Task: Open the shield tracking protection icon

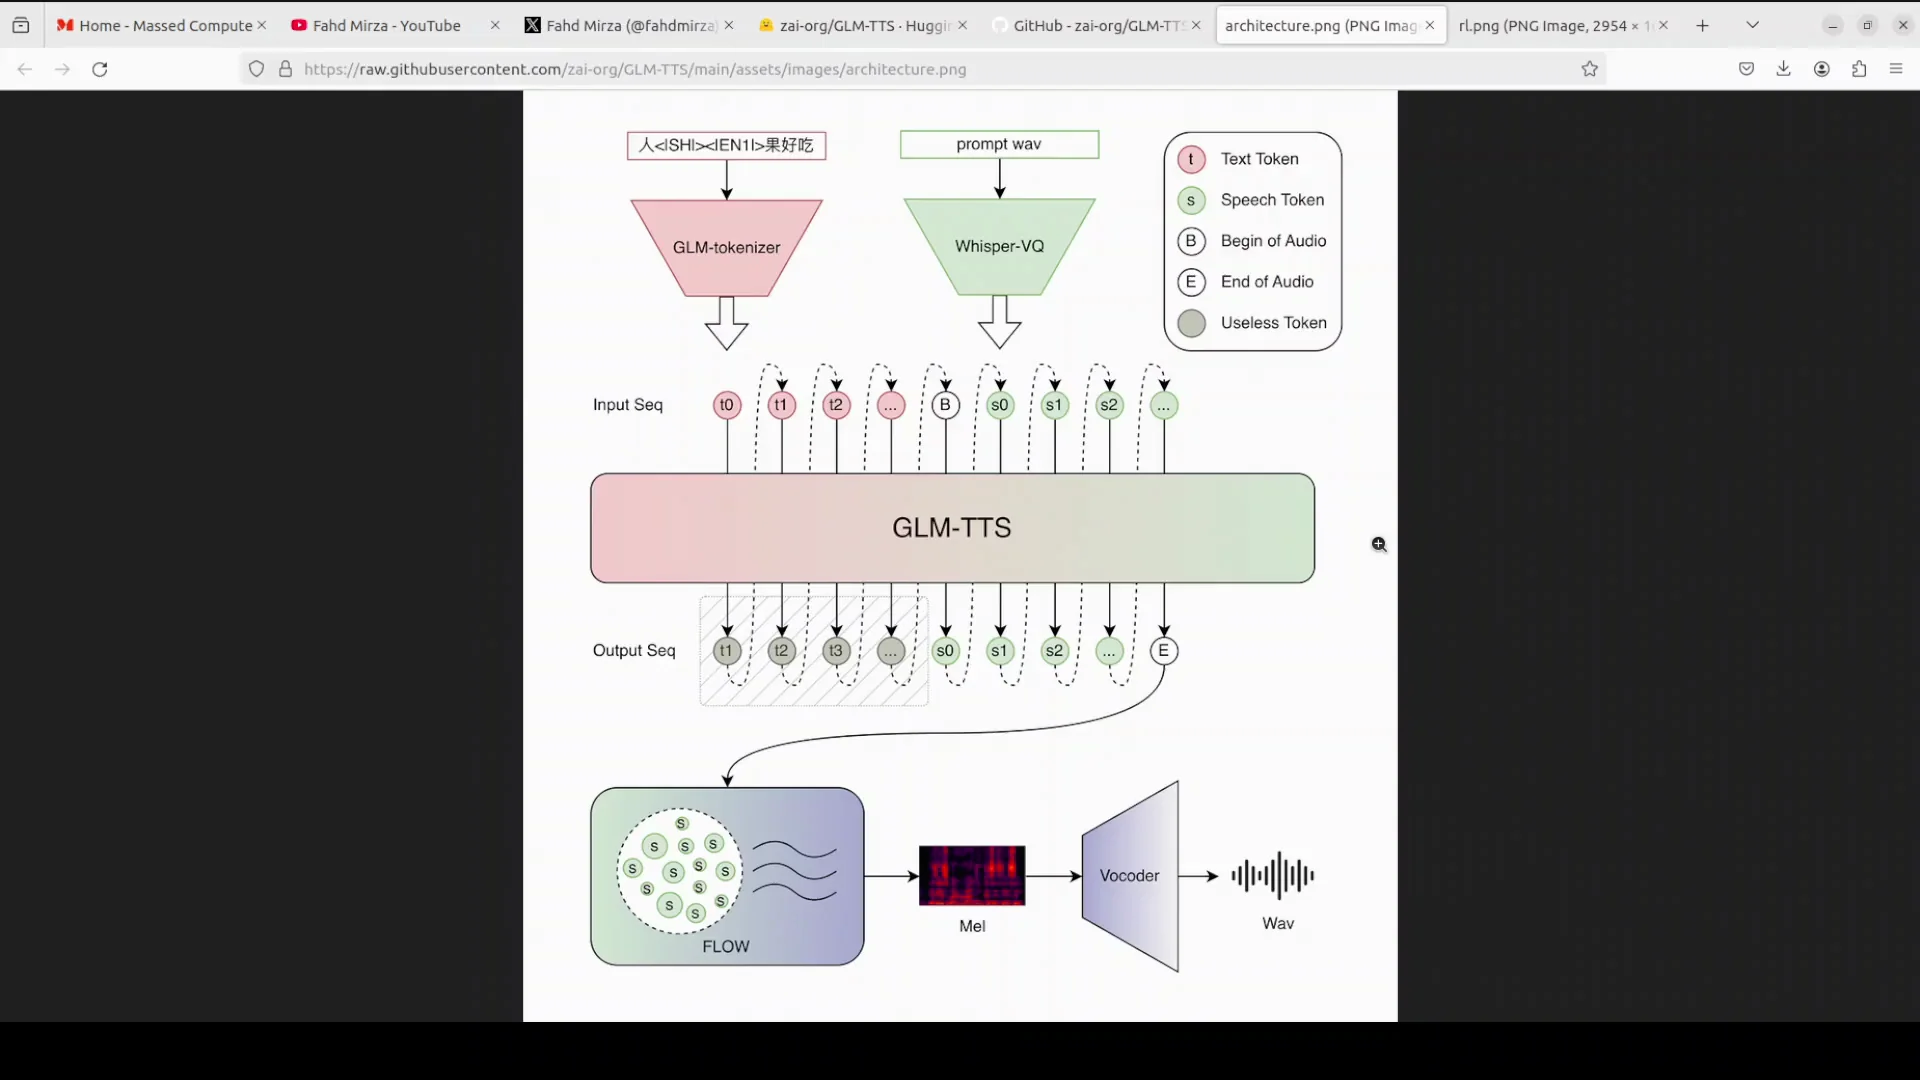Action: 257,69
